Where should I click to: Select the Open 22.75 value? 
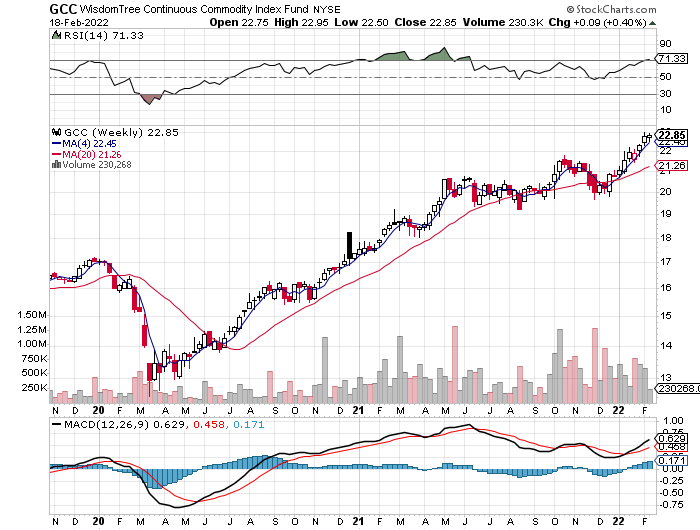coord(239,22)
